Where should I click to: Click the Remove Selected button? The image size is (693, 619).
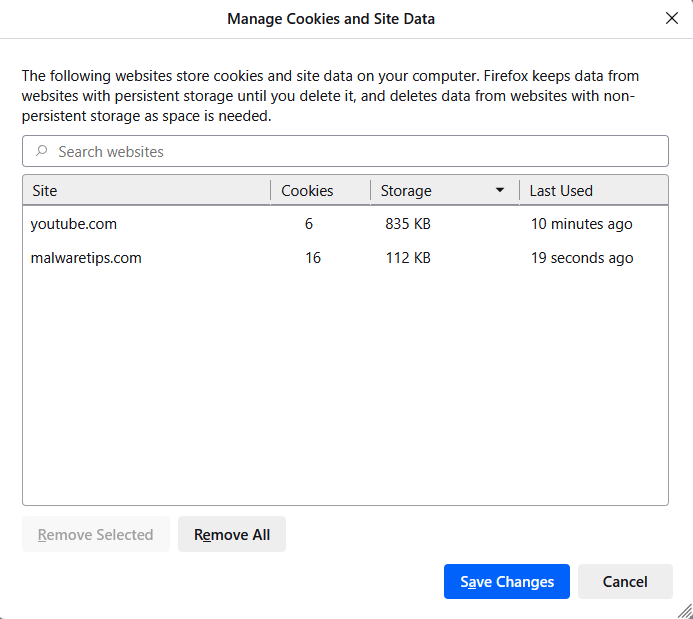96,535
